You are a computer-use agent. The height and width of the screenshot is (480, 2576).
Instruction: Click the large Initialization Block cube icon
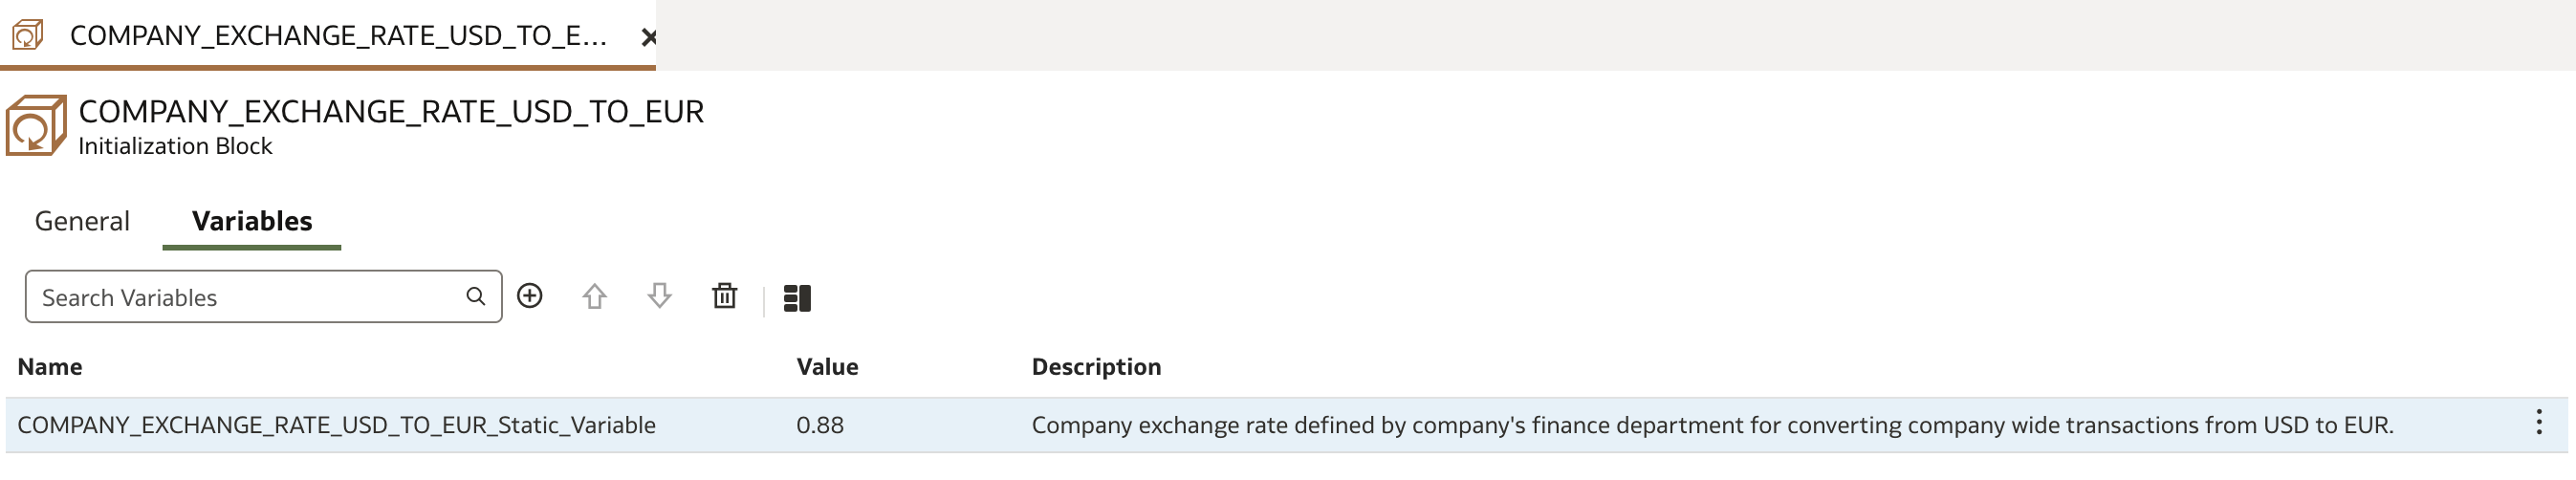(36, 125)
